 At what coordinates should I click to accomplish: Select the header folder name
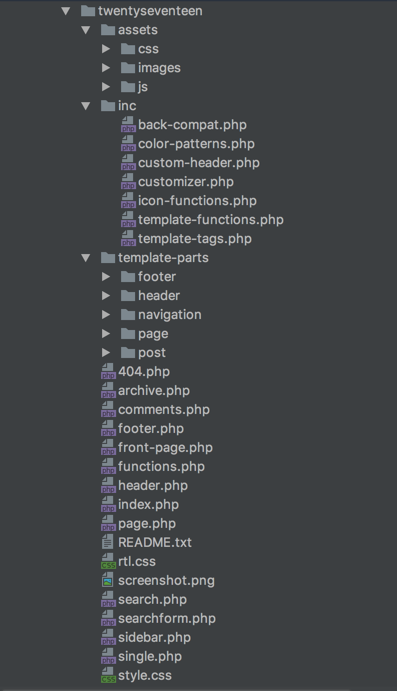tap(159, 296)
